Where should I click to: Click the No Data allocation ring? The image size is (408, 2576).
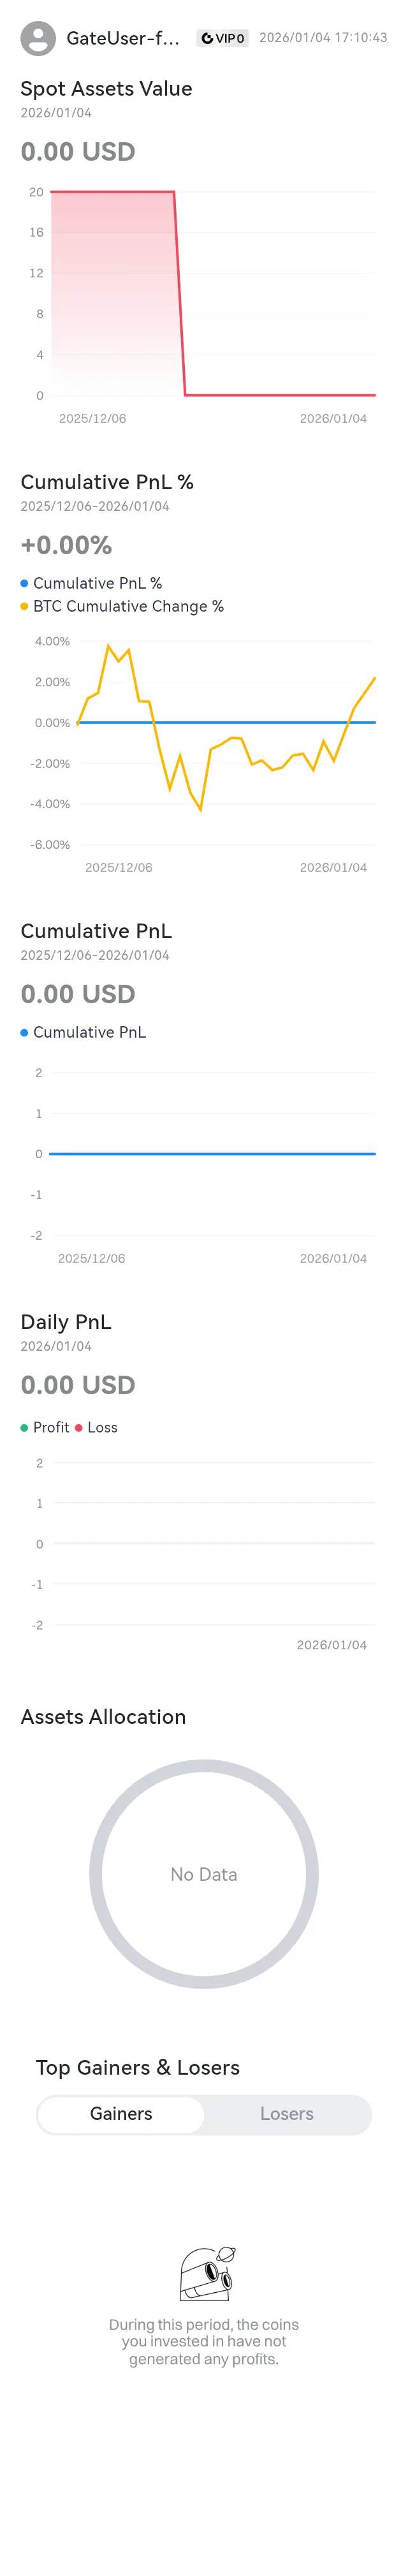click(x=204, y=1873)
